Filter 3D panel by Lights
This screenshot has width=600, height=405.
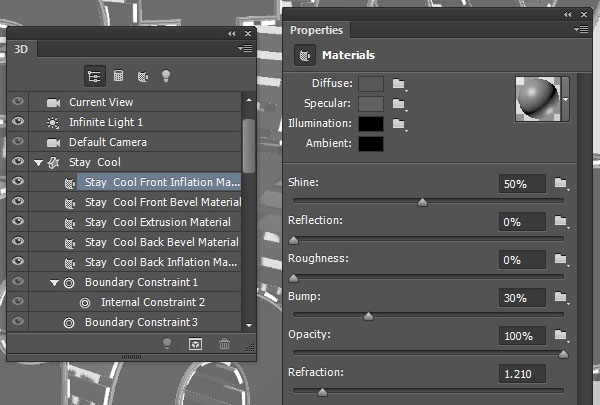[x=166, y=76]
